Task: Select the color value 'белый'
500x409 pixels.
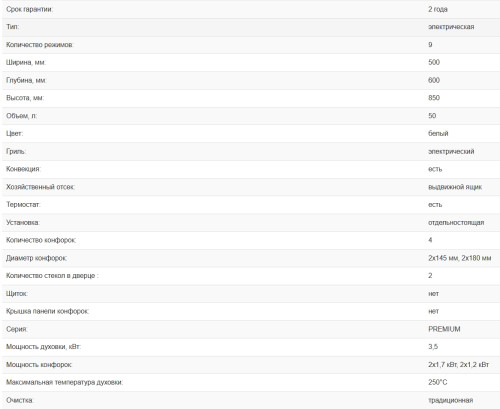Action: pyautogui.click(x=438, y=134)
